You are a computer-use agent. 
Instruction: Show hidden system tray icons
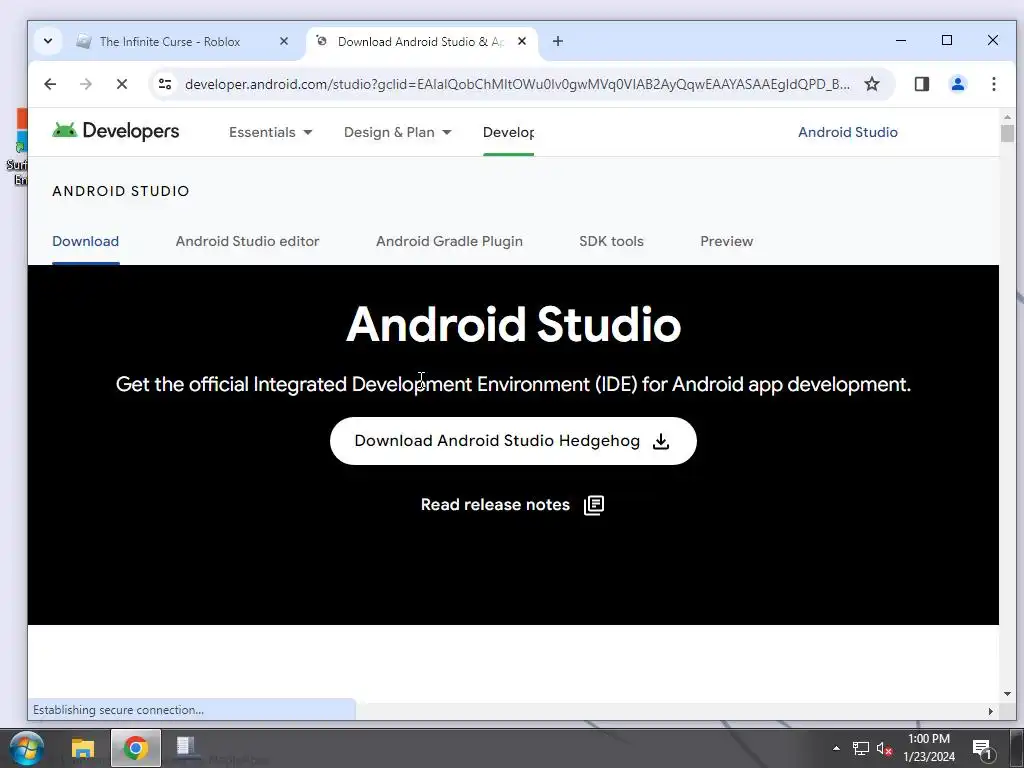836,748
